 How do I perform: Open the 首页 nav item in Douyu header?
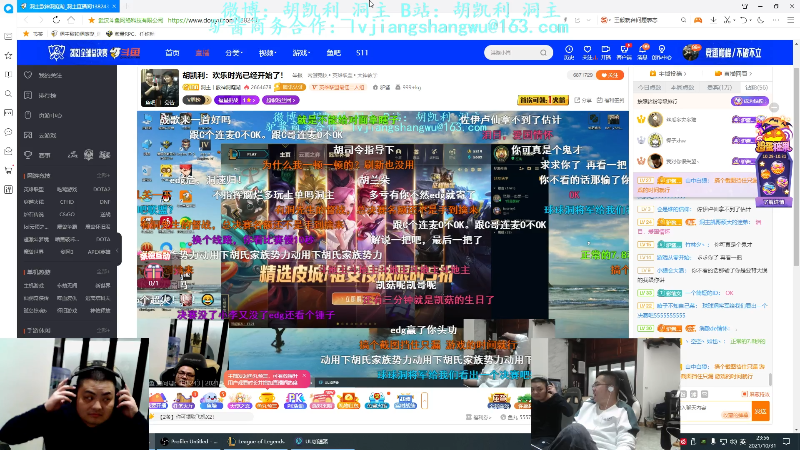click(x=172, y=53)
